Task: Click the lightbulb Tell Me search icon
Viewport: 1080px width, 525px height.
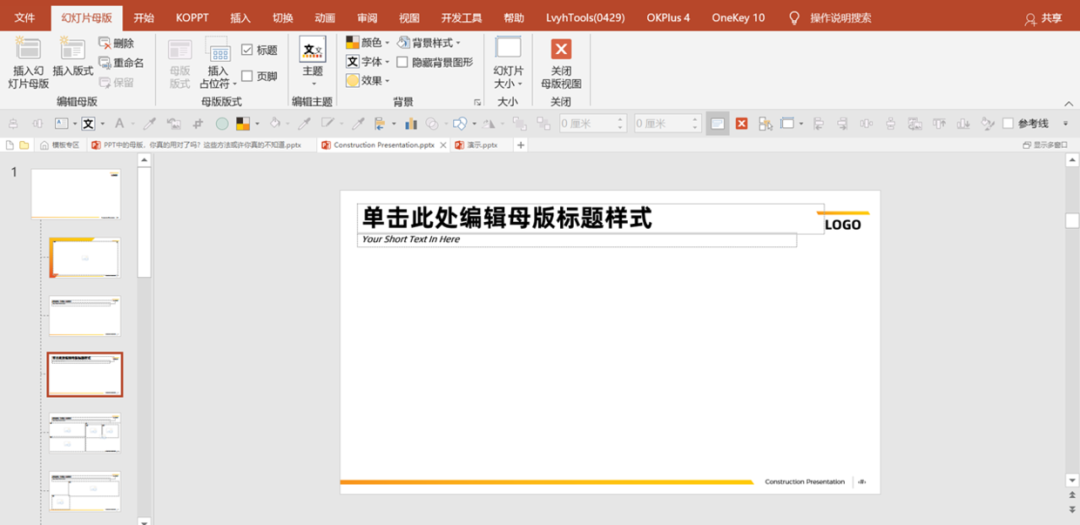Action: point(794,17)
